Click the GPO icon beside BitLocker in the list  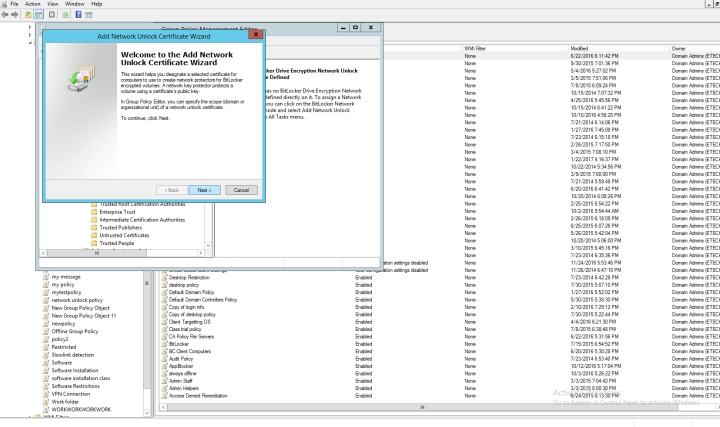(x=164, y=344)
